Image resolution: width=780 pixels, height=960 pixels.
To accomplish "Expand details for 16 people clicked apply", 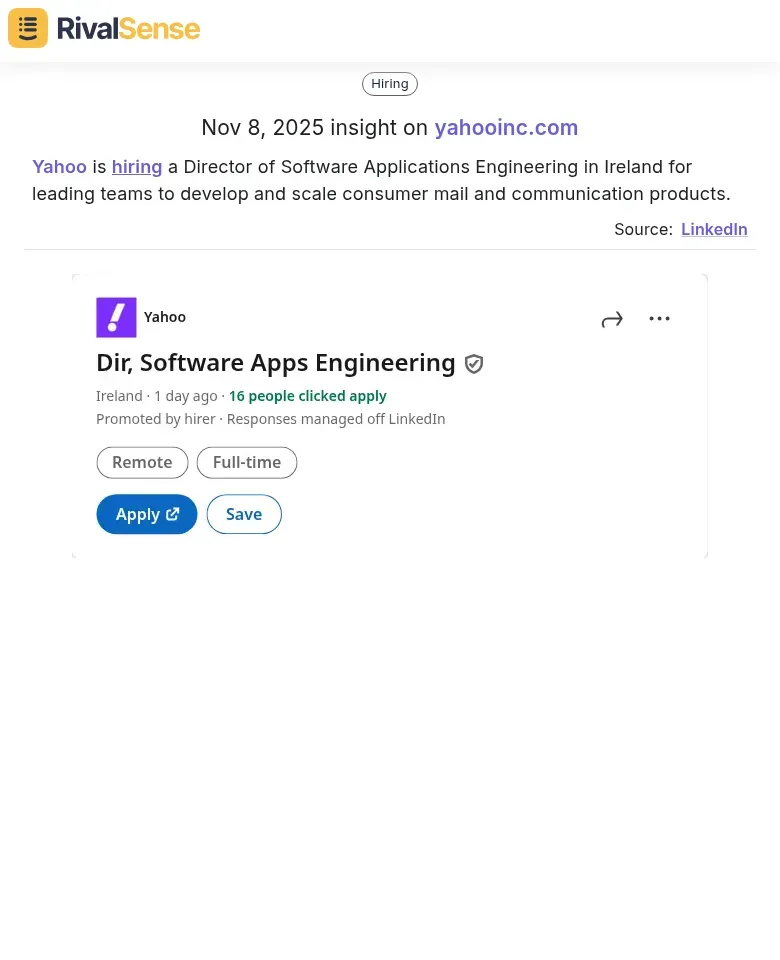I will (x=307, y=395).
